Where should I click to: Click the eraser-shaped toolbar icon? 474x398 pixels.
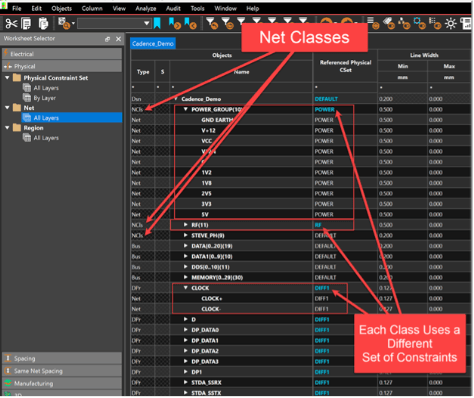point(389,23)
